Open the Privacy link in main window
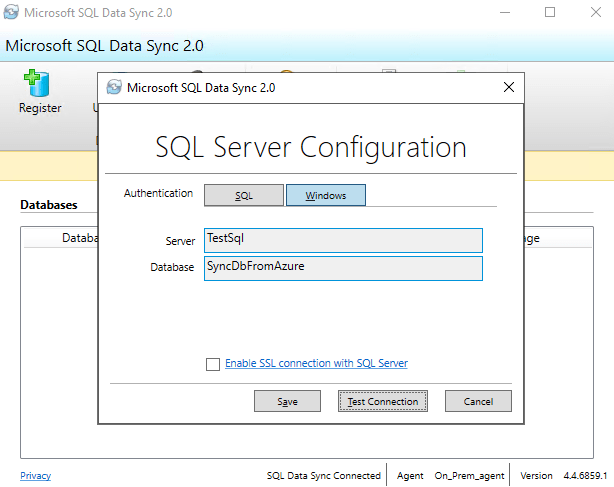The width and height of the screenshot is (614, 487). [35, 476]
